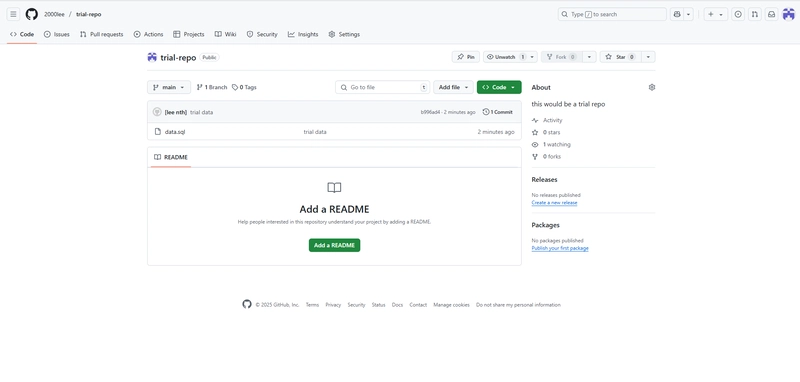
Task: Follow the Create a new release link
Action: pyautogui.click(x=554, y=202)
